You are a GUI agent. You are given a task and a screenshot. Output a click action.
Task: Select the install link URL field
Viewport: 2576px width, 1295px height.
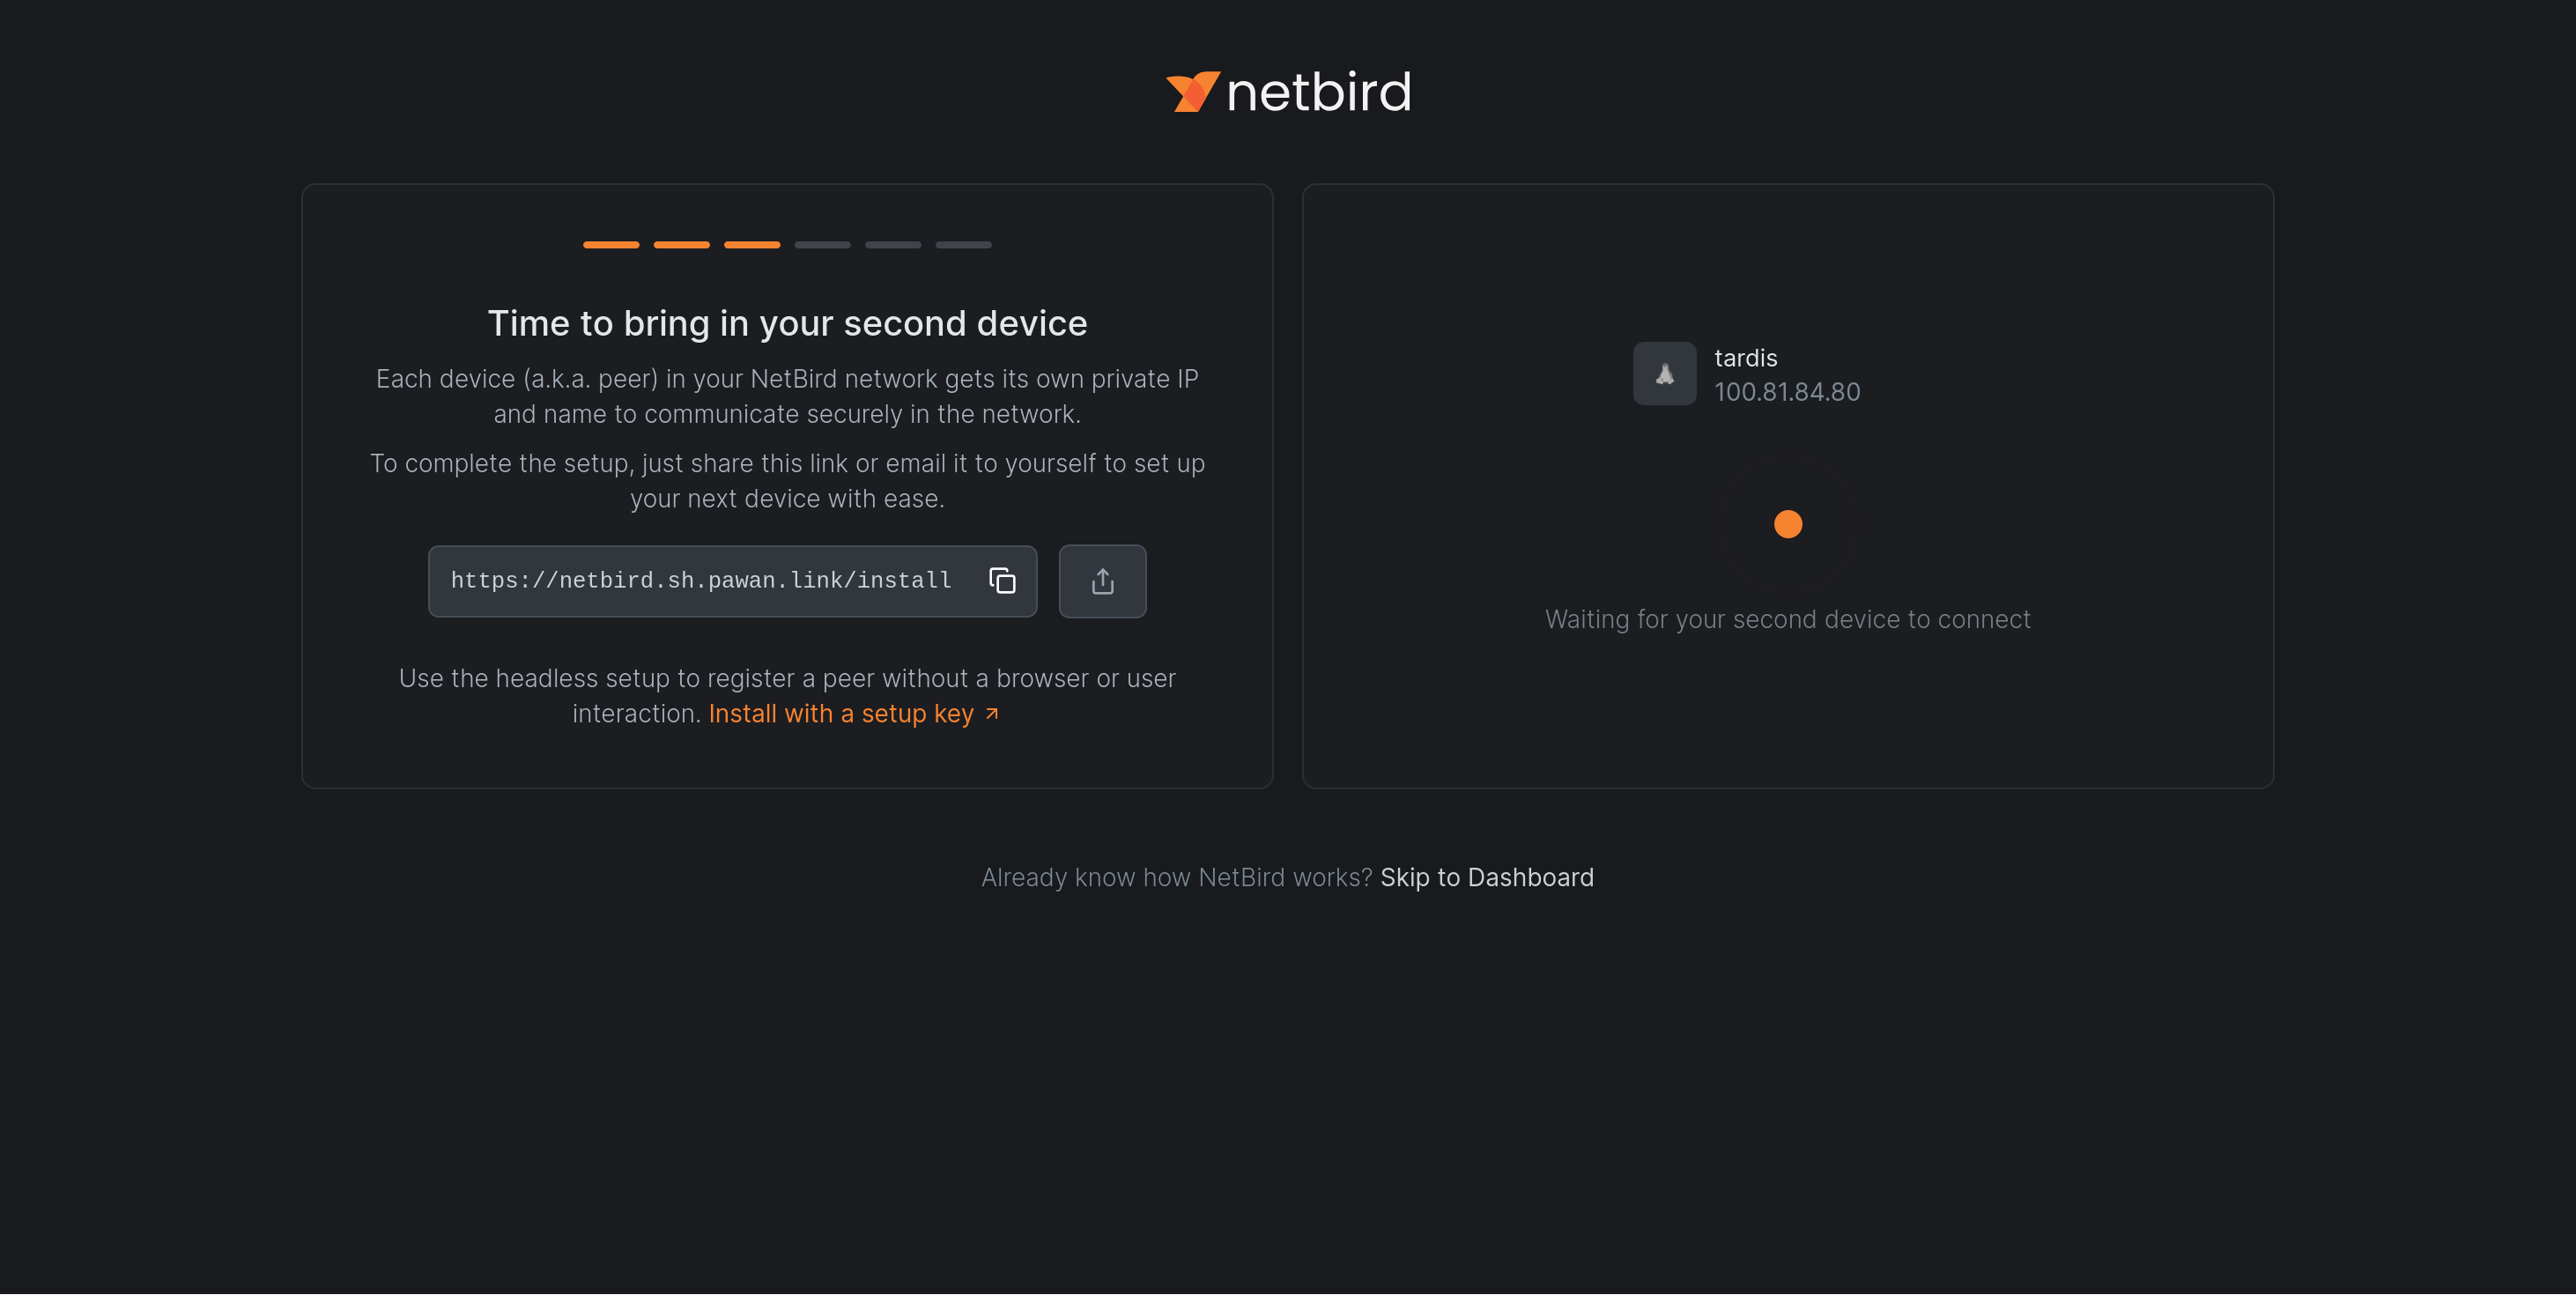point(700,581)
